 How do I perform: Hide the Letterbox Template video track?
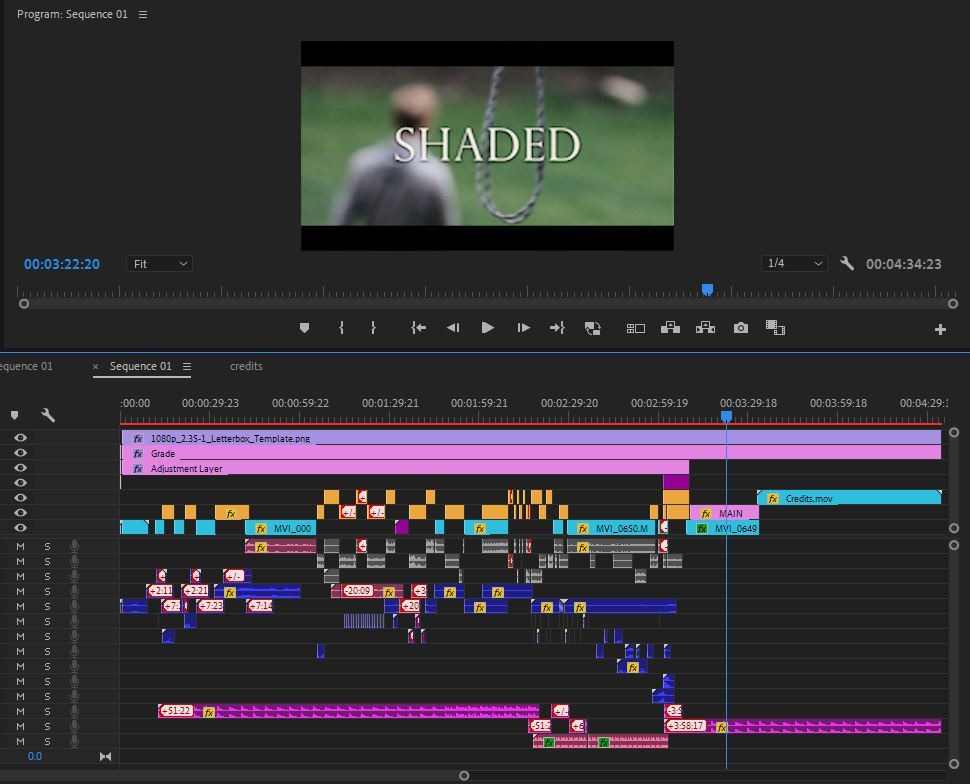tap(20, 437)
